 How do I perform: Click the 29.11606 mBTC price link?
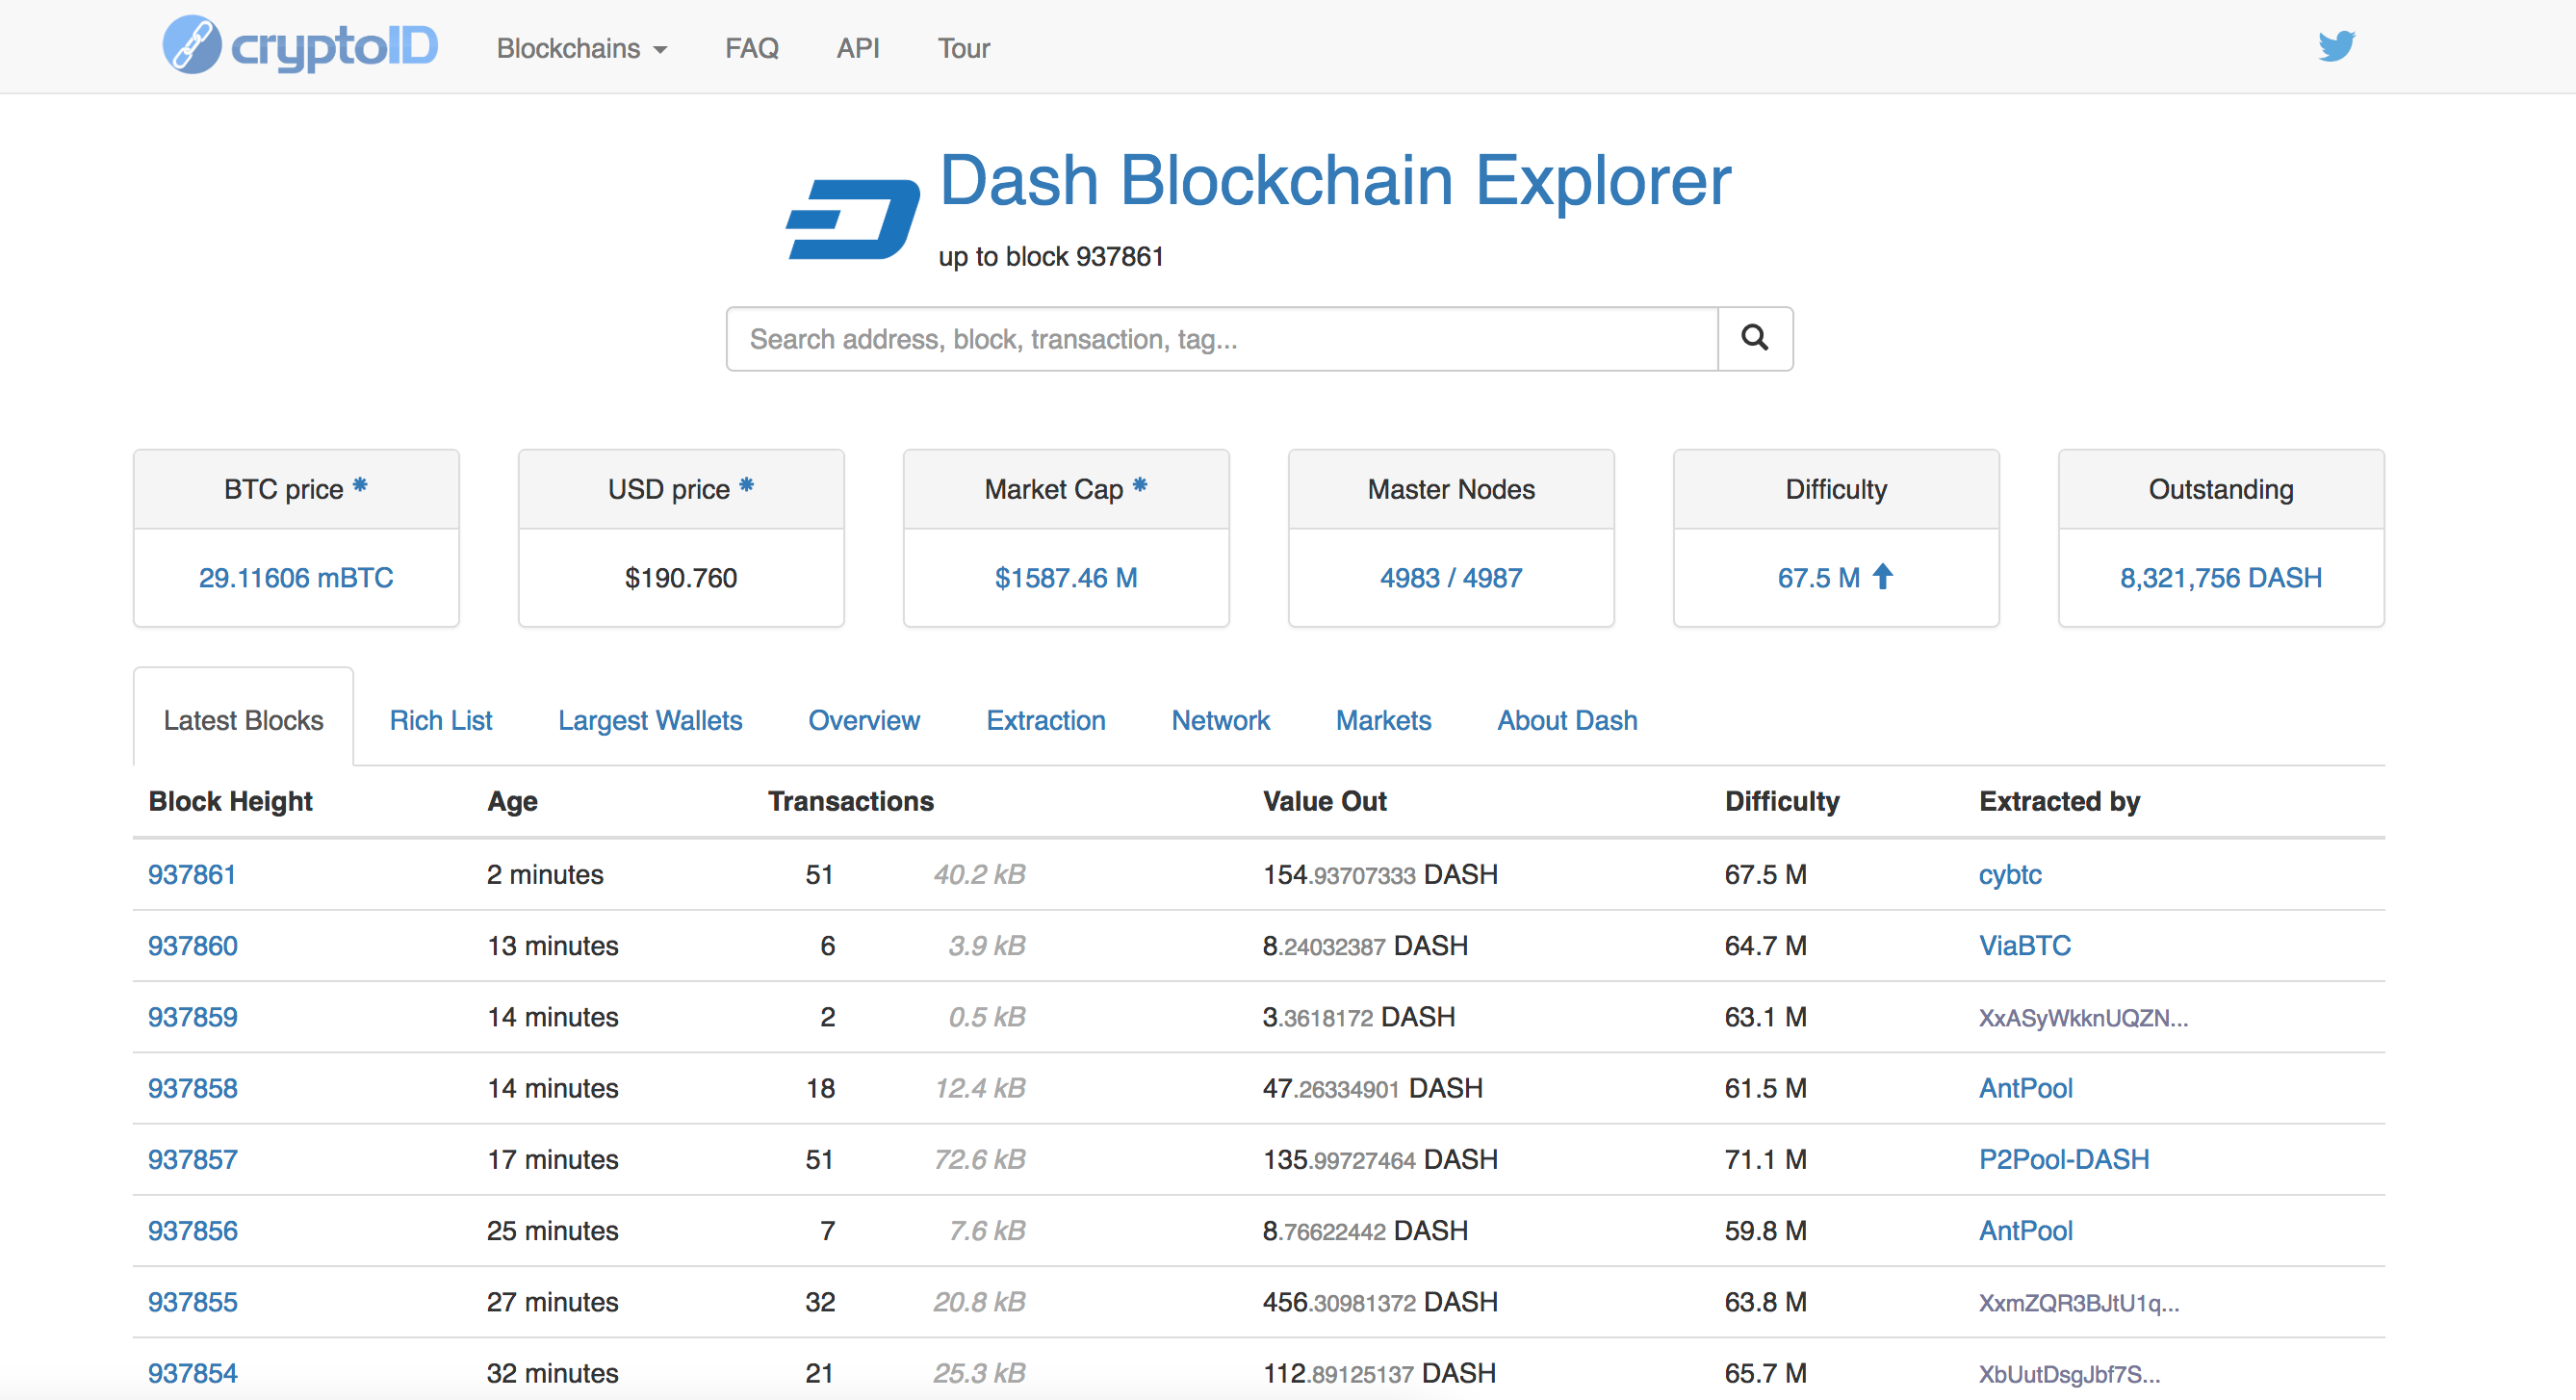pos(296,578)
